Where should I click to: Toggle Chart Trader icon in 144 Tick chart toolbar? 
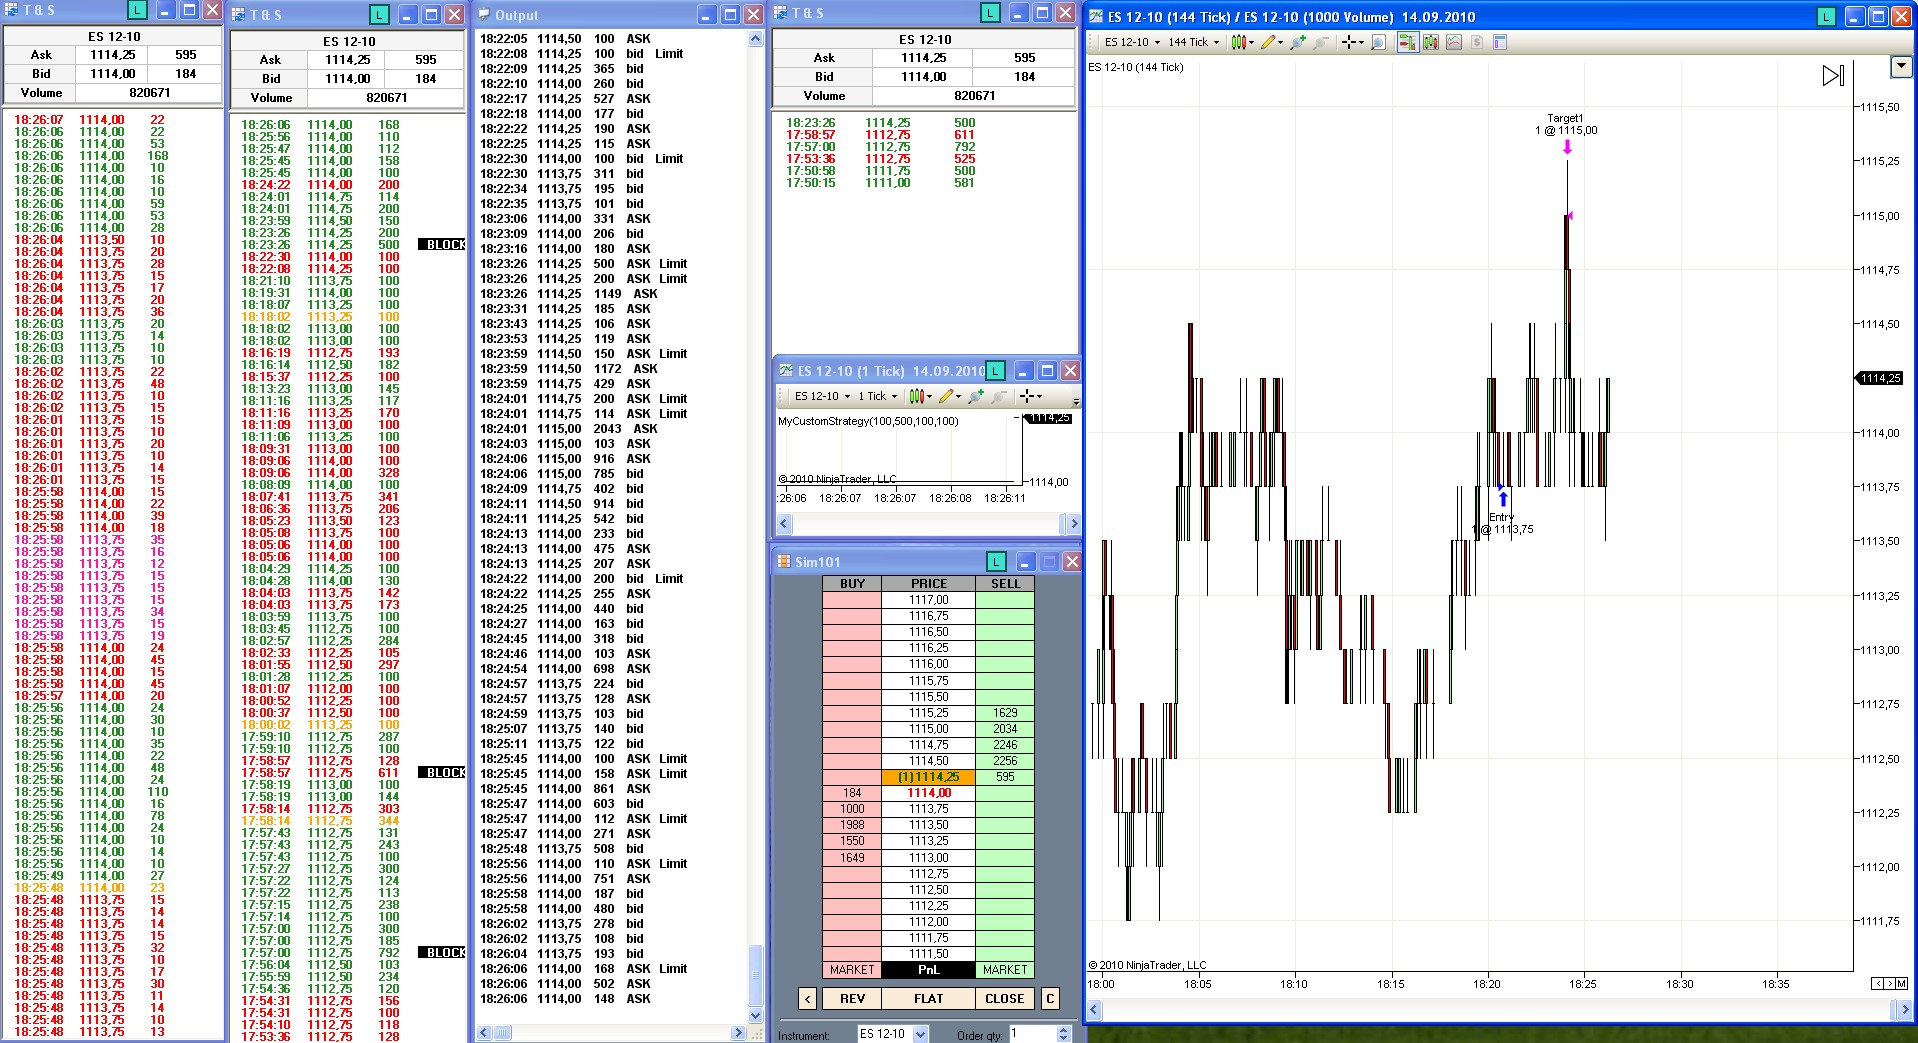[1407, 42]
